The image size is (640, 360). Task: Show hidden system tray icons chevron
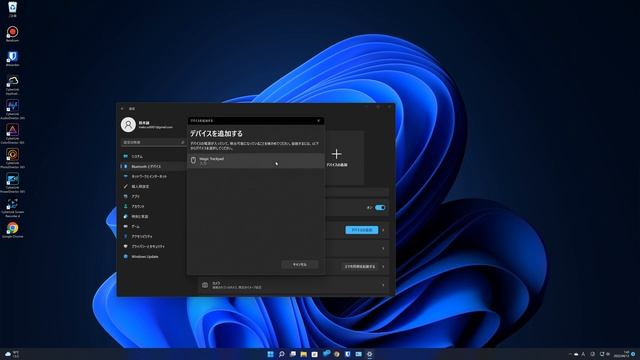tap(570, 354)
